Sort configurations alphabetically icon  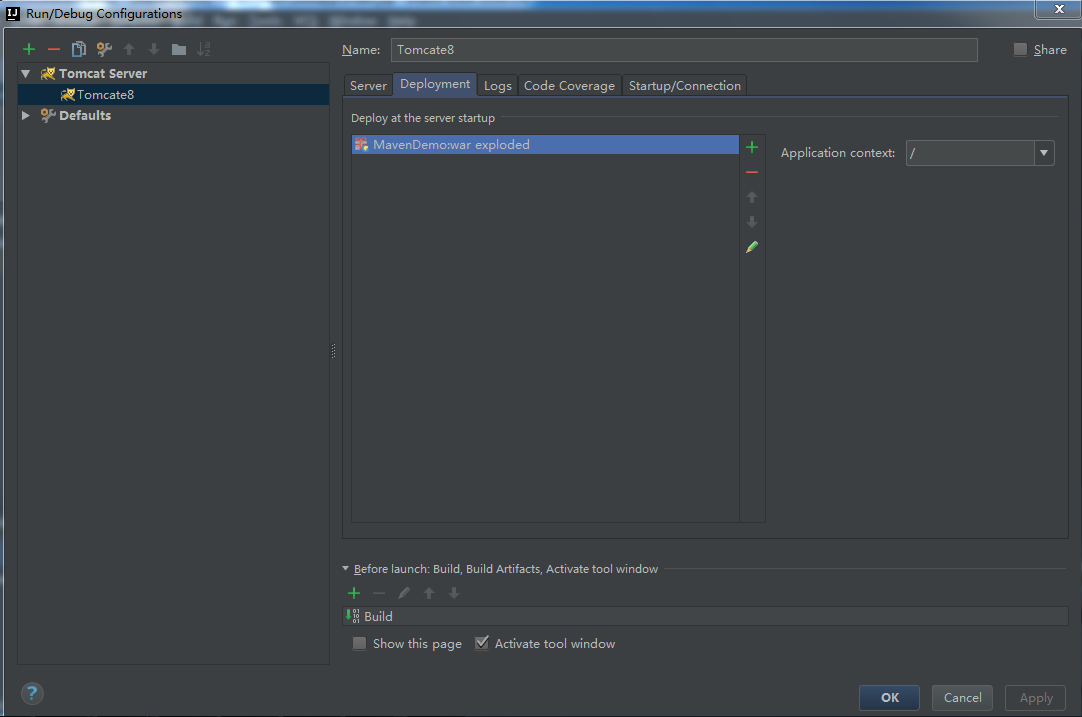click(204, 49)
